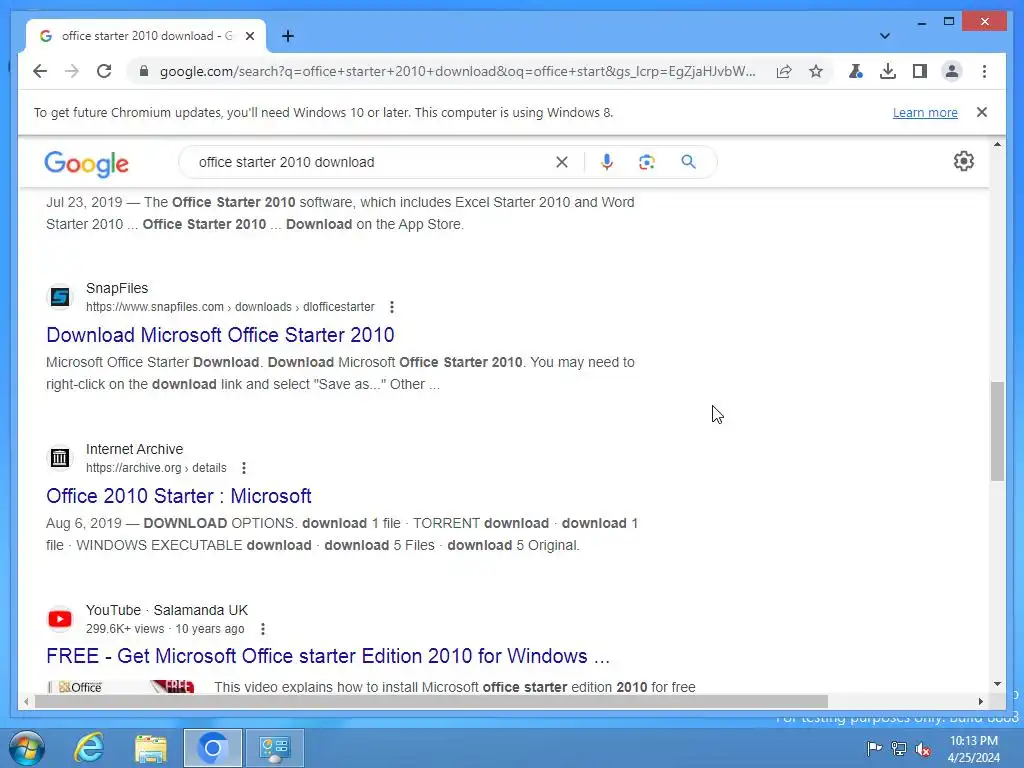Click the address bar URL

point(457,71)
